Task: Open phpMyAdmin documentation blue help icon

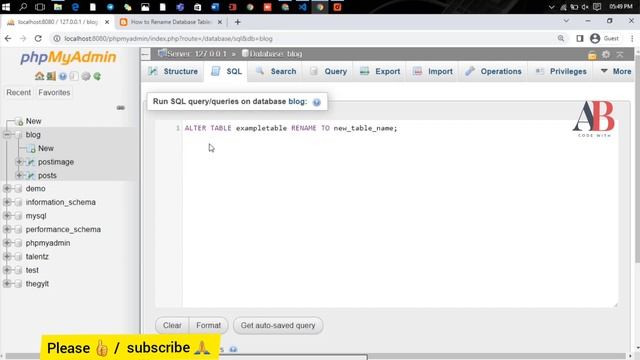Action: (x=62, y=76)
